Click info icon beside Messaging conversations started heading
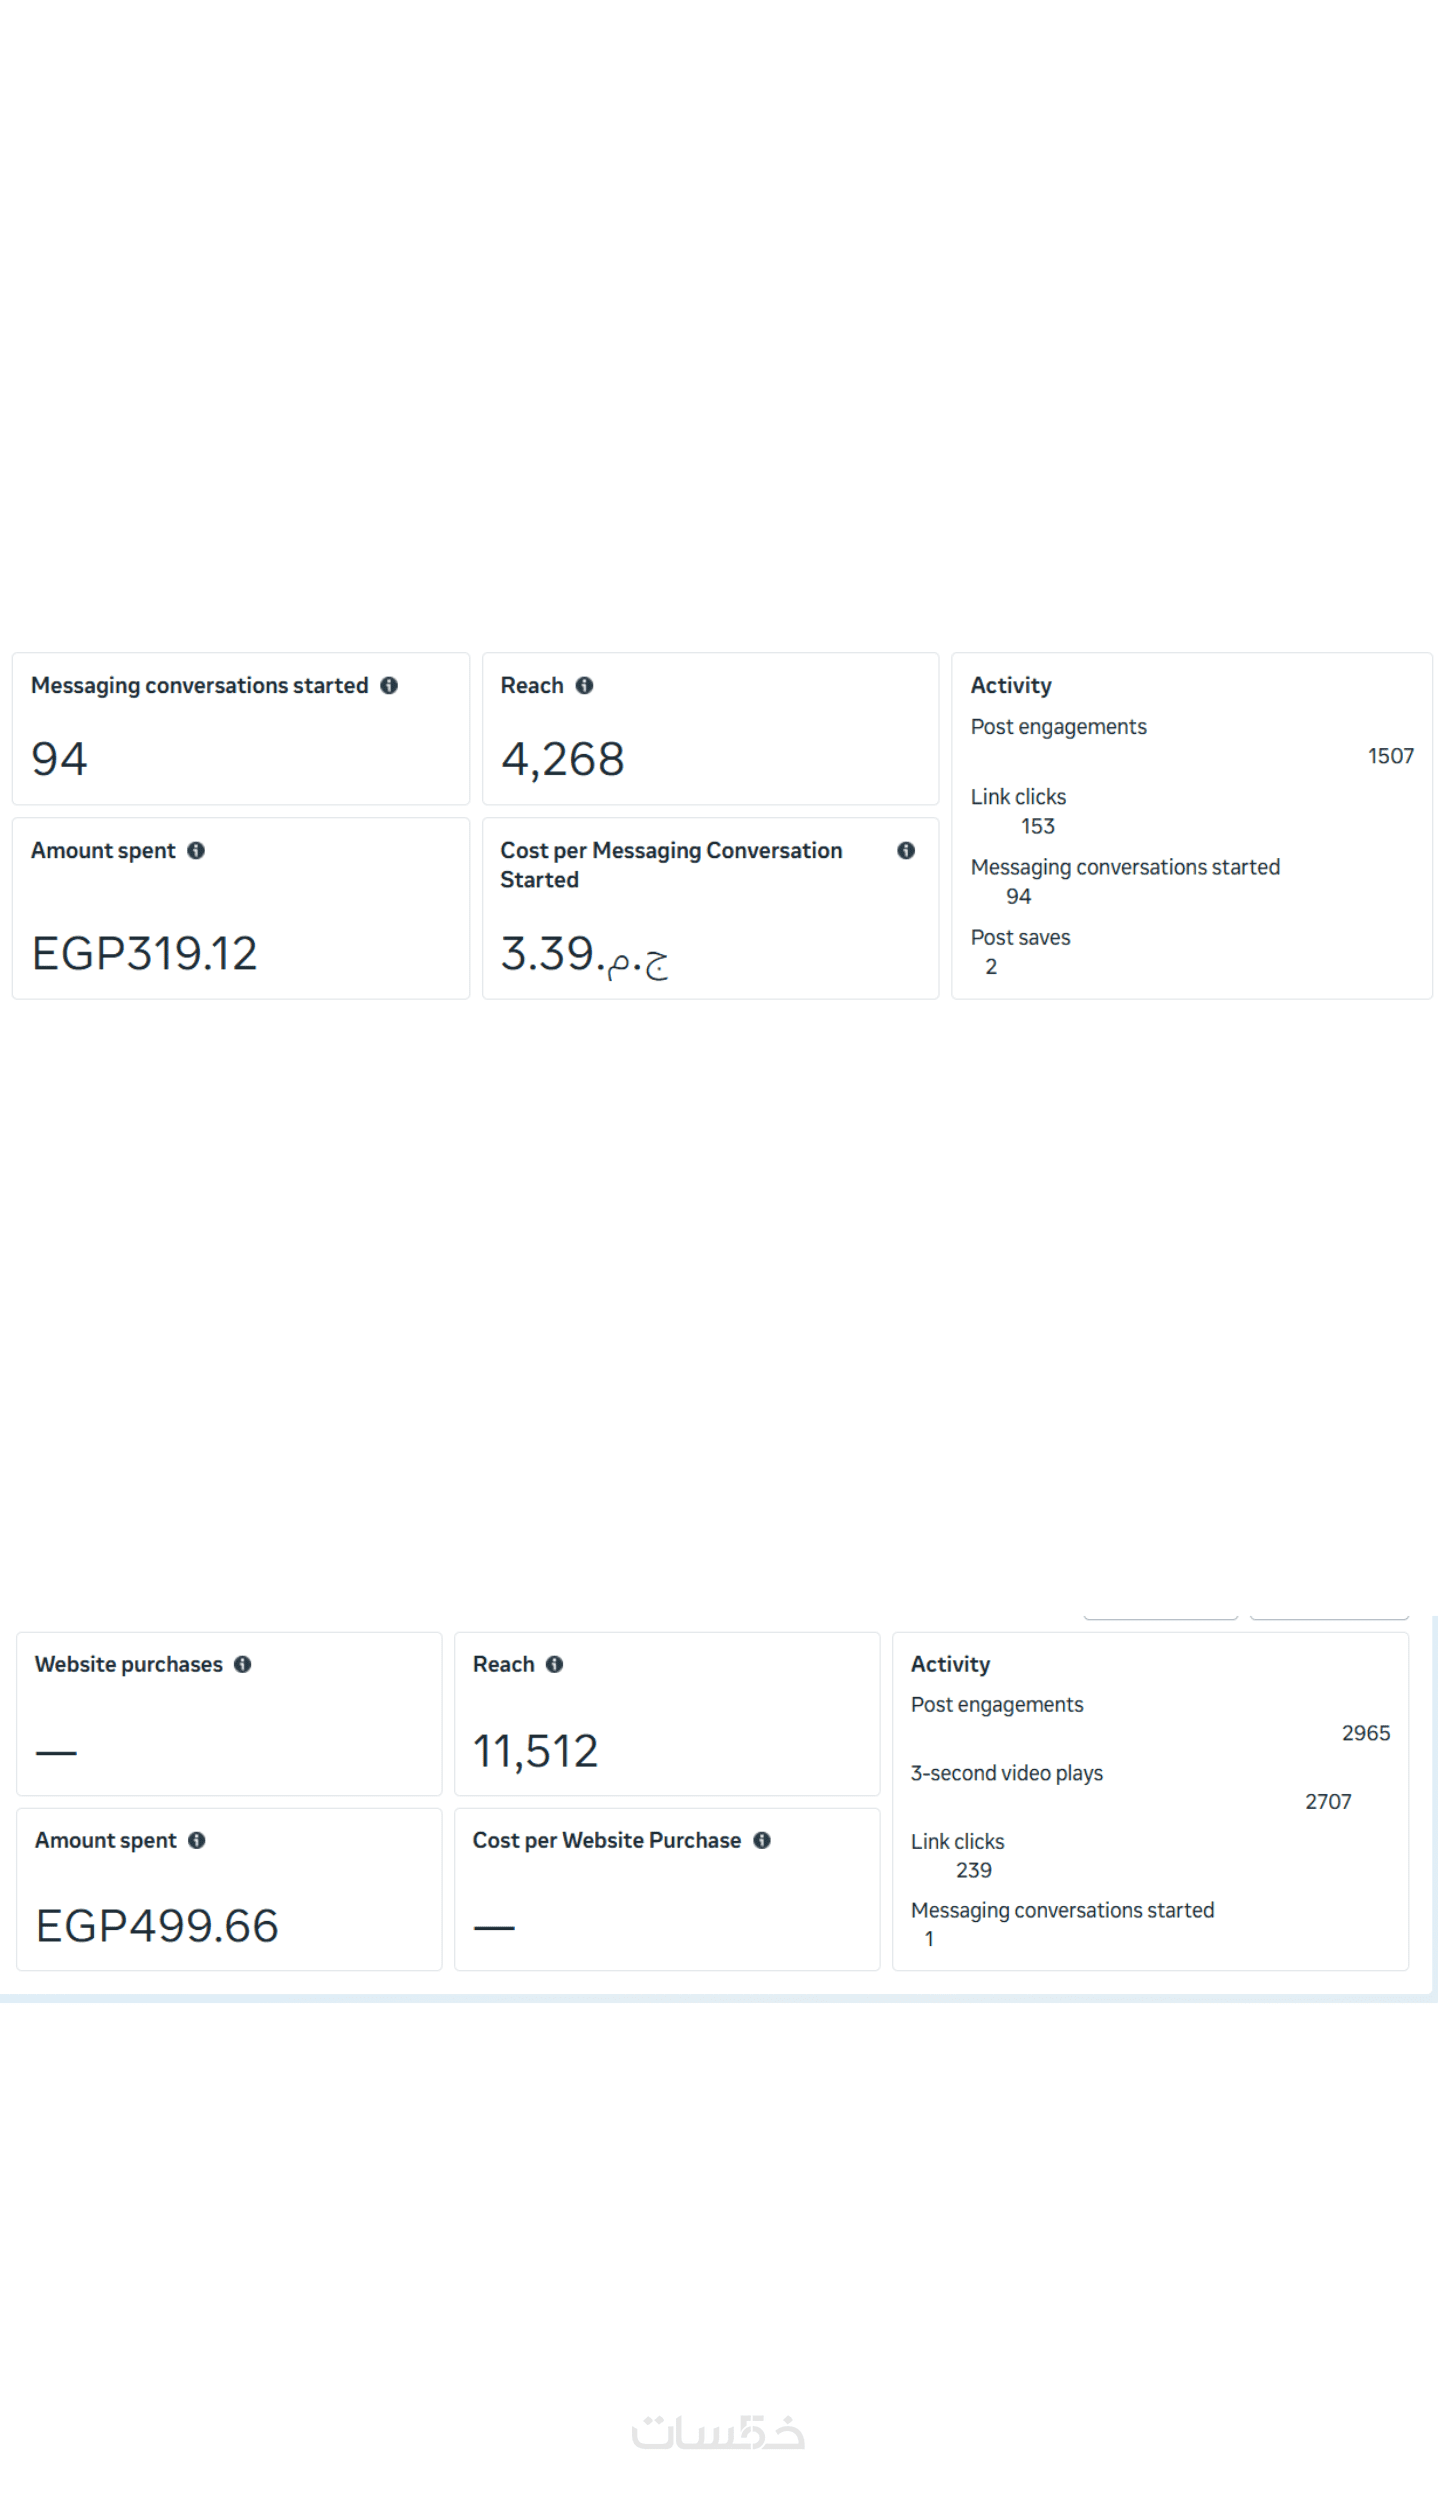 (x=389, y=685)
